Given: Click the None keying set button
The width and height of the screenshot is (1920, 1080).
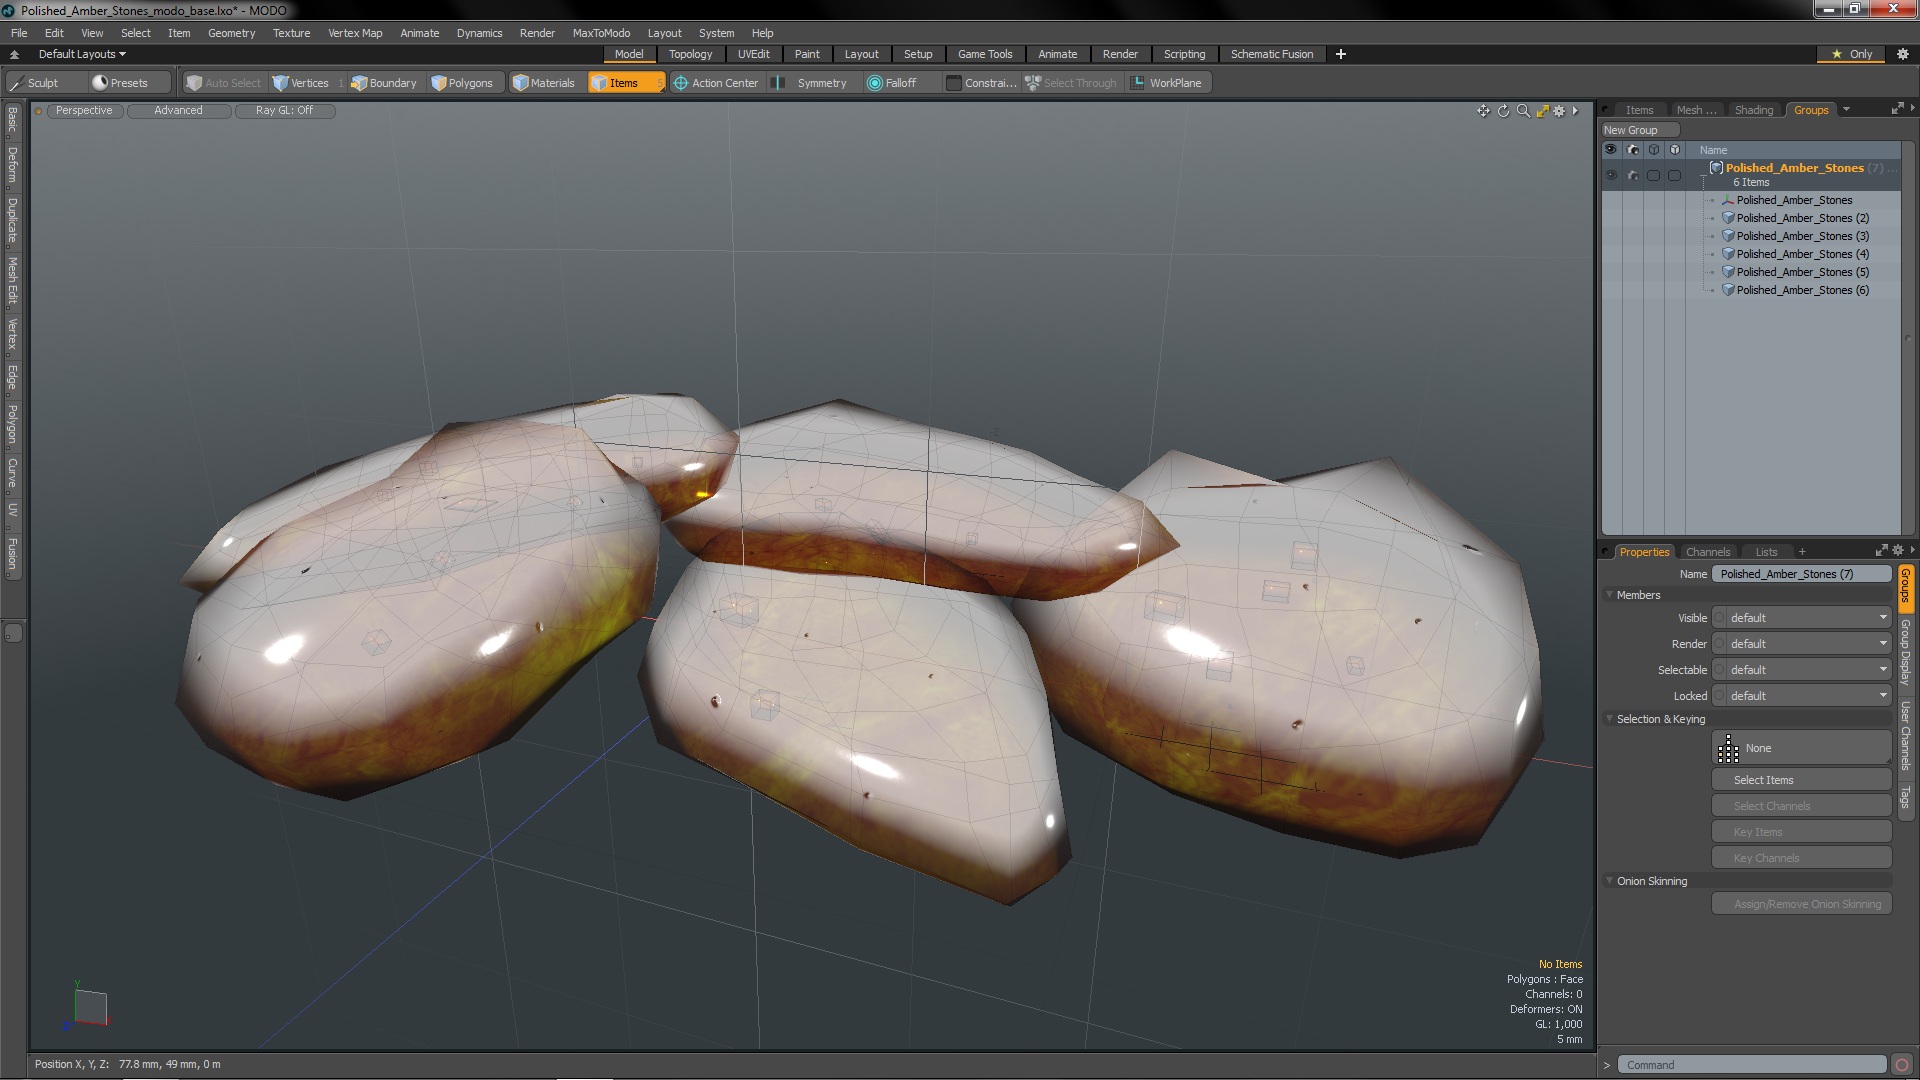Looking at the screenshot, I should click(x=1801, y=748).
